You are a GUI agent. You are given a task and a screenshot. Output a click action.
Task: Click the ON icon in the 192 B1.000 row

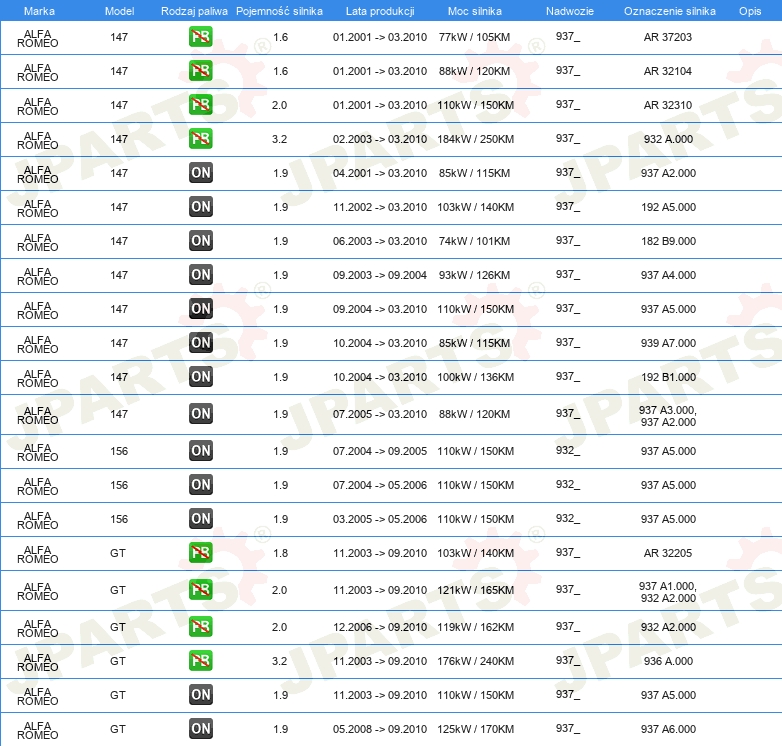[x=200, y=377]
